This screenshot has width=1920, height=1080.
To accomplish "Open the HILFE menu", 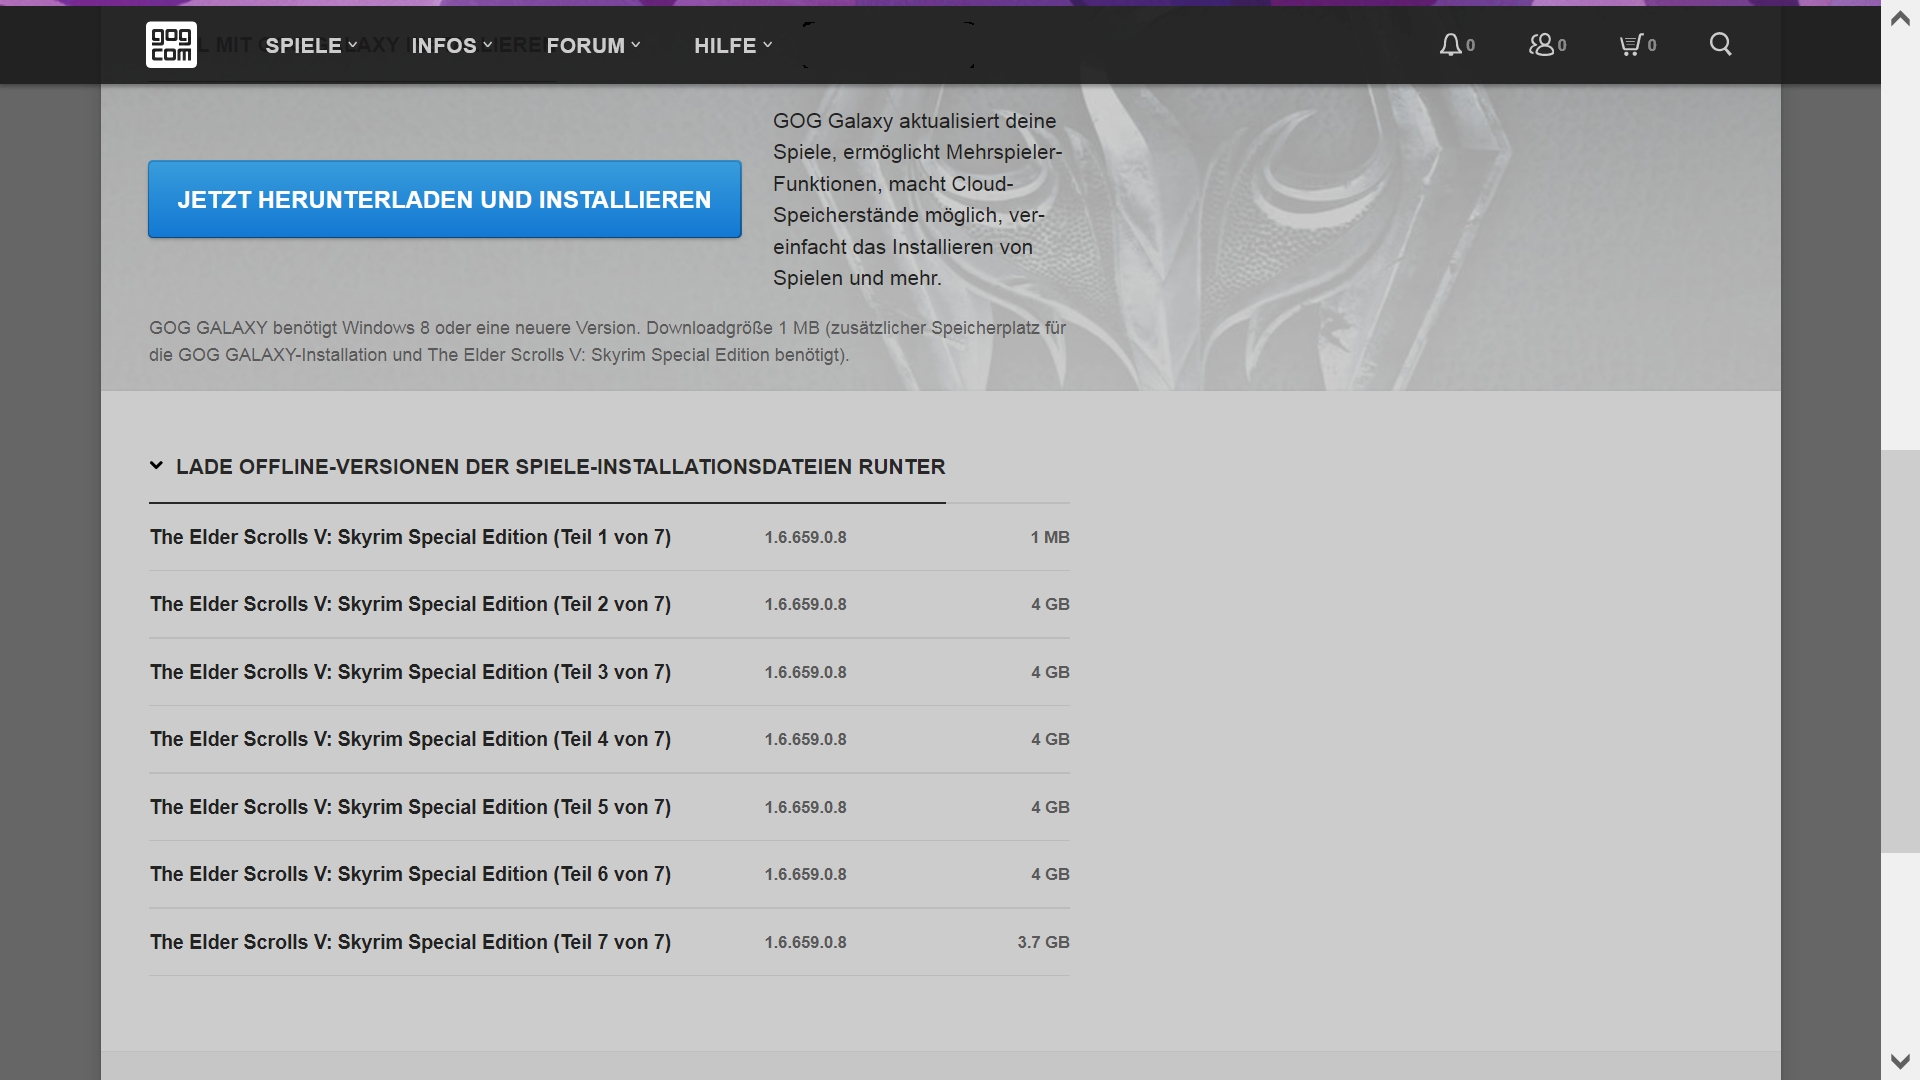I will coord(732,46).
